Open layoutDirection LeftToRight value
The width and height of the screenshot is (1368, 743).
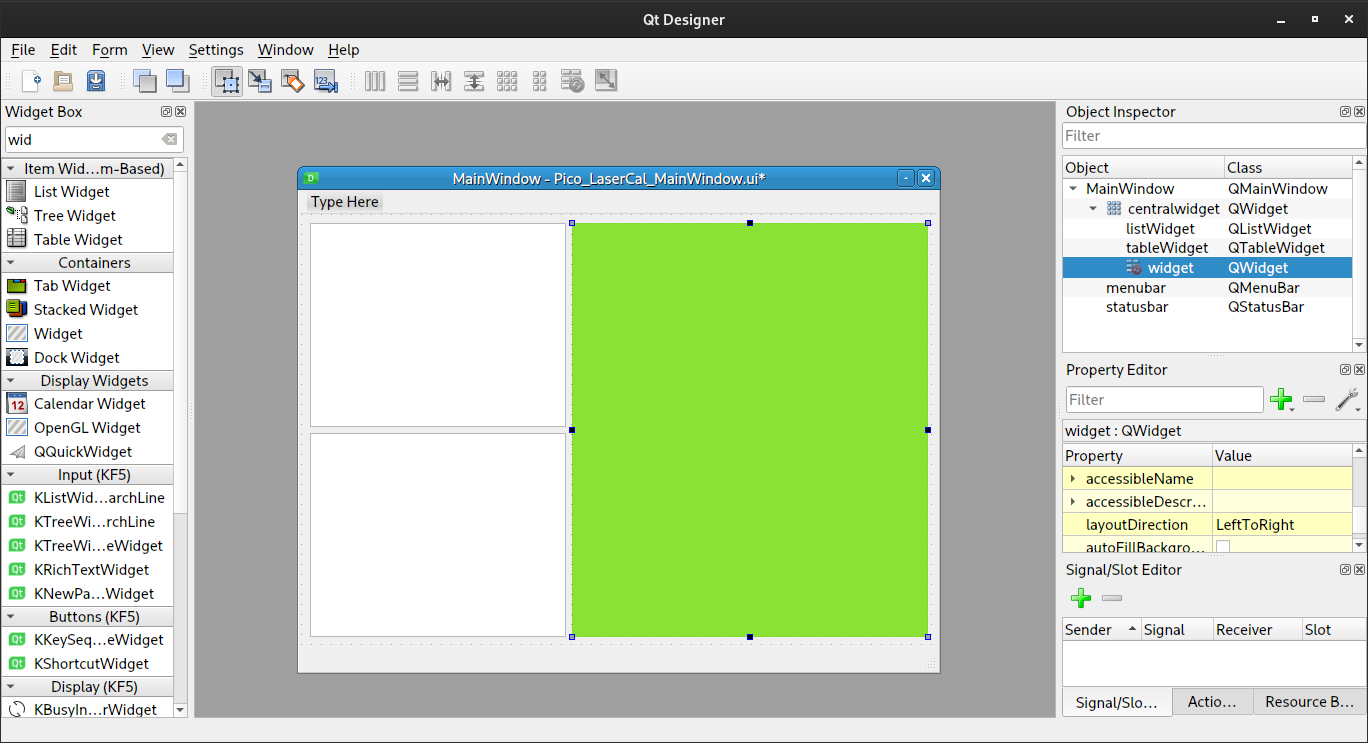pyautogui.click(x=1282, y=525)
